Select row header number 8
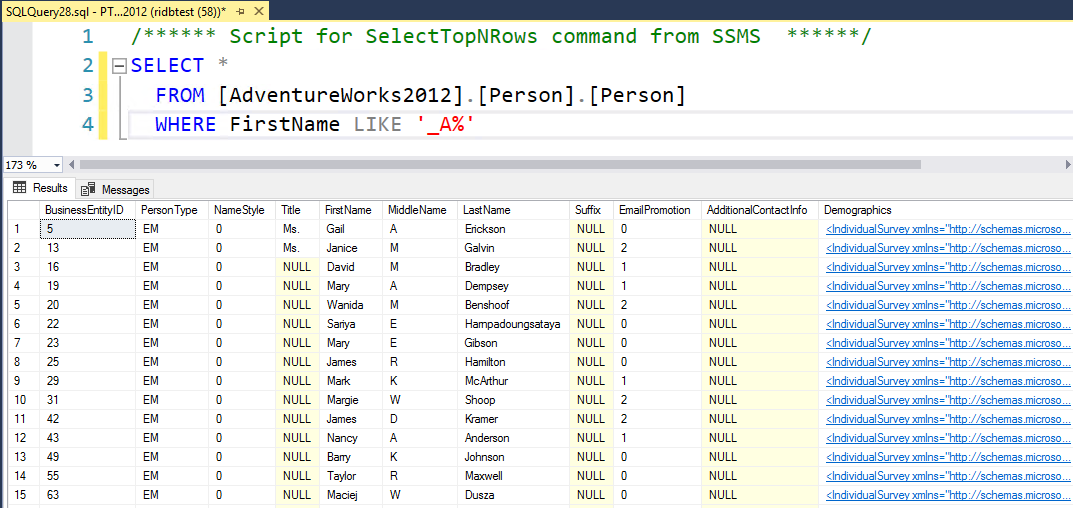 (x=23, y=362)
